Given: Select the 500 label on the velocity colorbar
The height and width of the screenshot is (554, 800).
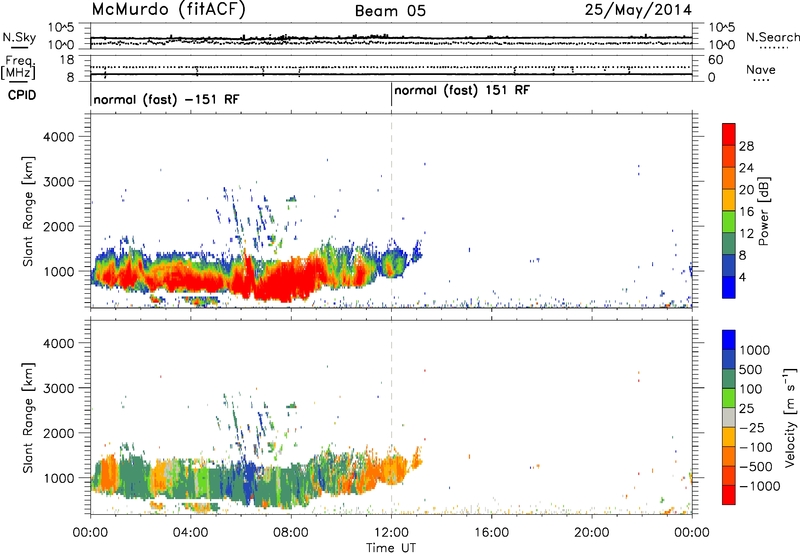Looking at the screenshot, I should tap(750, 369).
